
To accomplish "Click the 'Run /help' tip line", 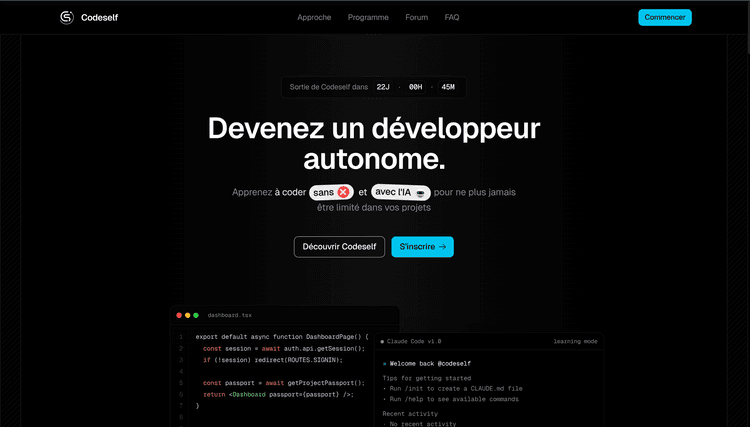I will tap(451, 399).
